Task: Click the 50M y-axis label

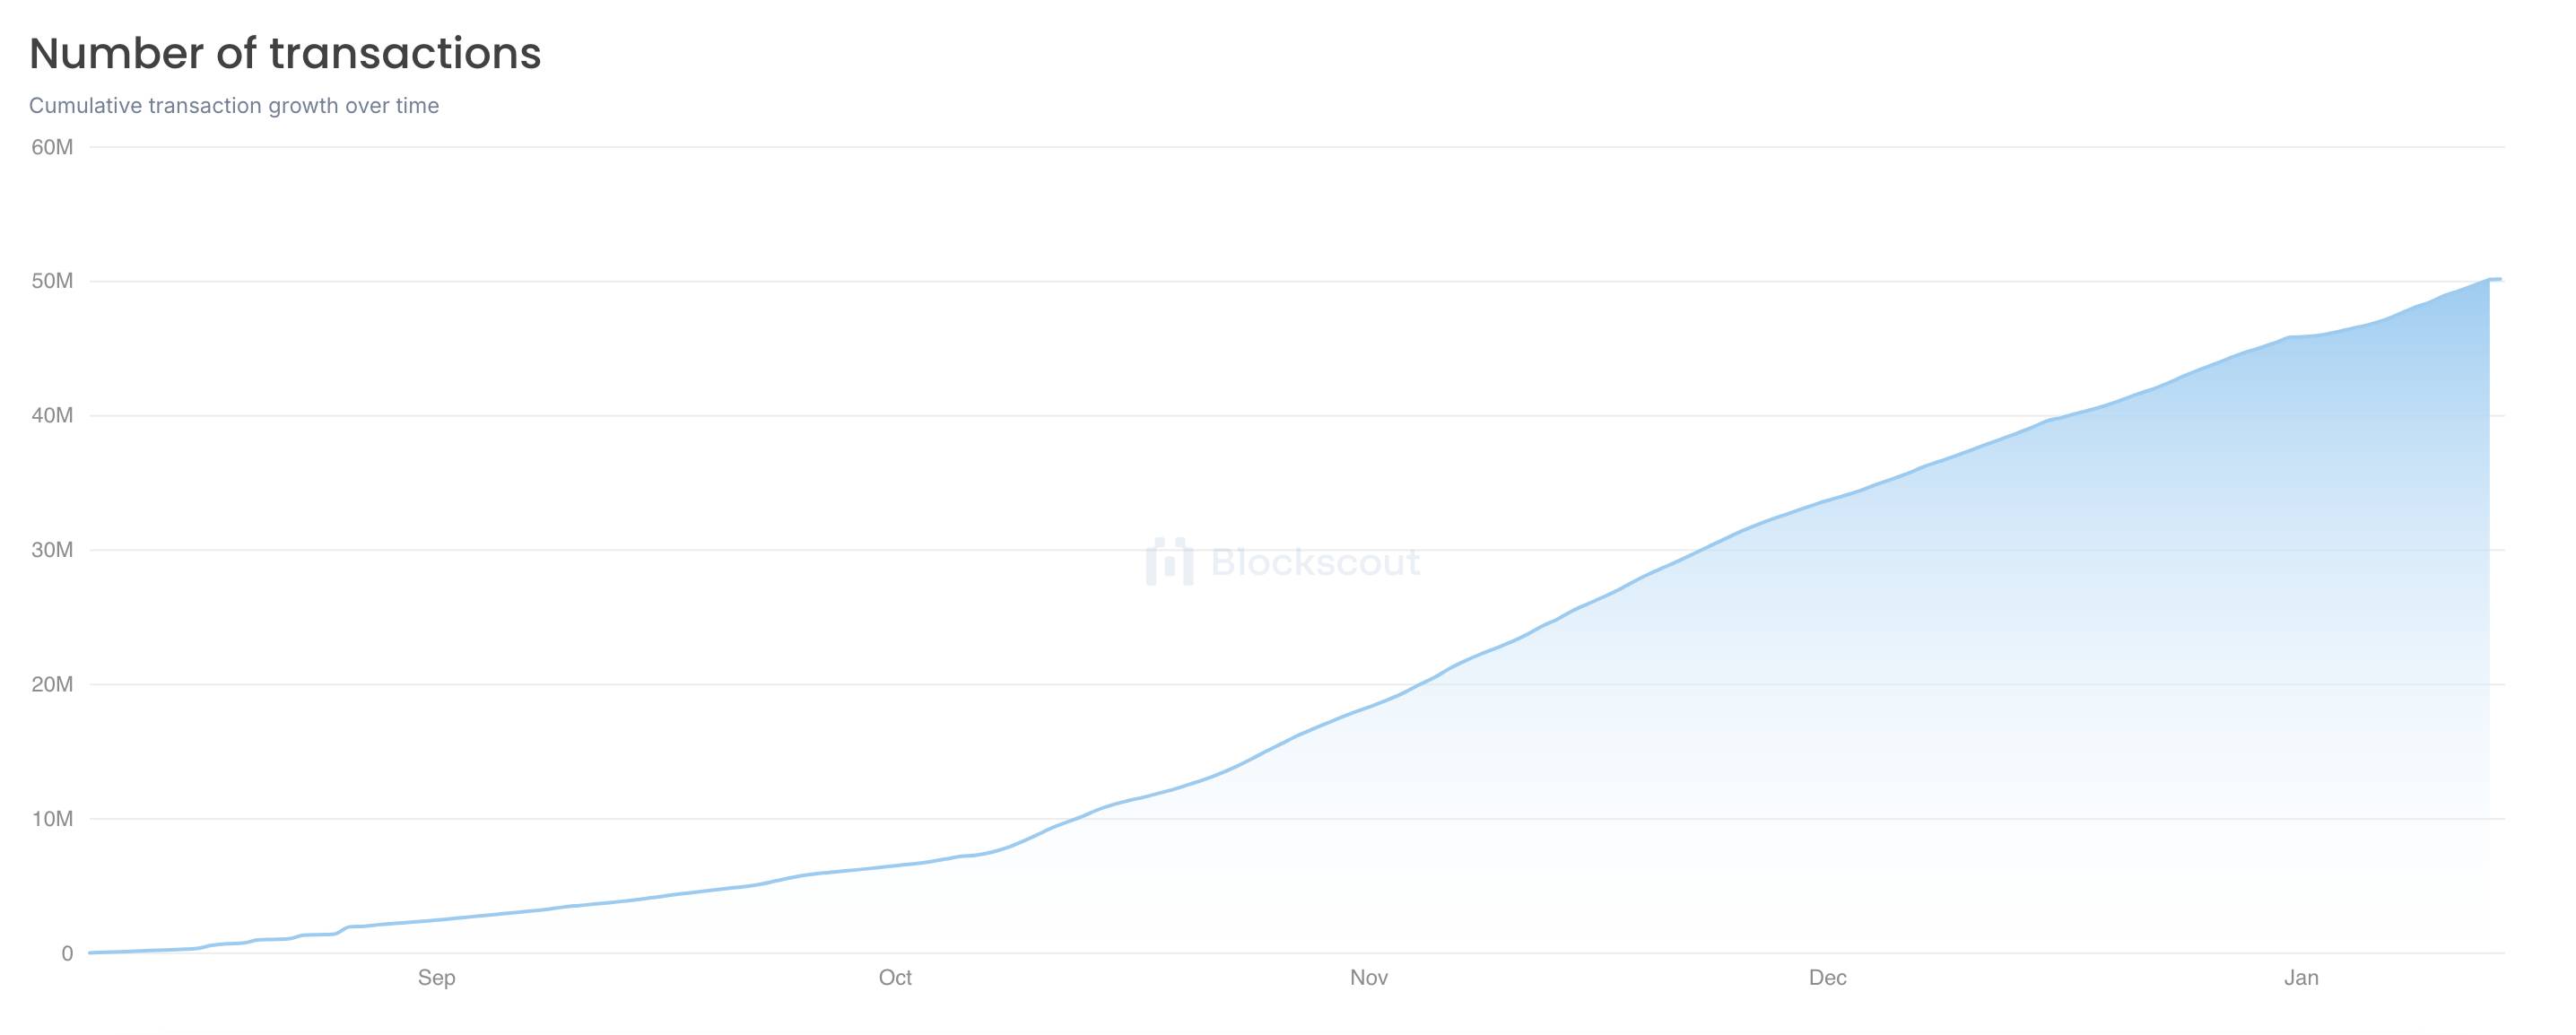Action: (x=52, y=281)
